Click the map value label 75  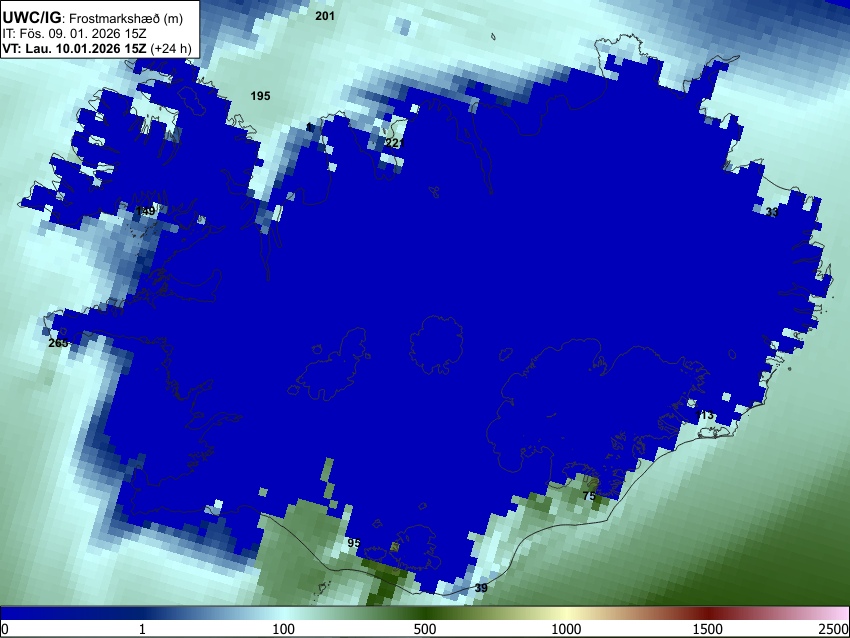coord(589,495)
